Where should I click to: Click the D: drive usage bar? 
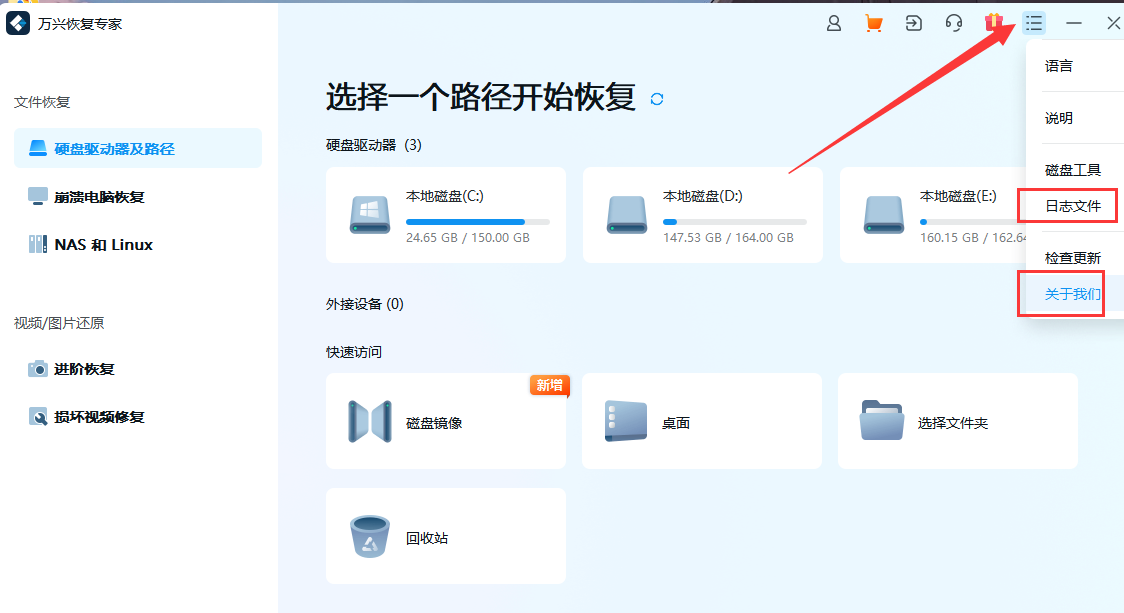coord(735,222)
